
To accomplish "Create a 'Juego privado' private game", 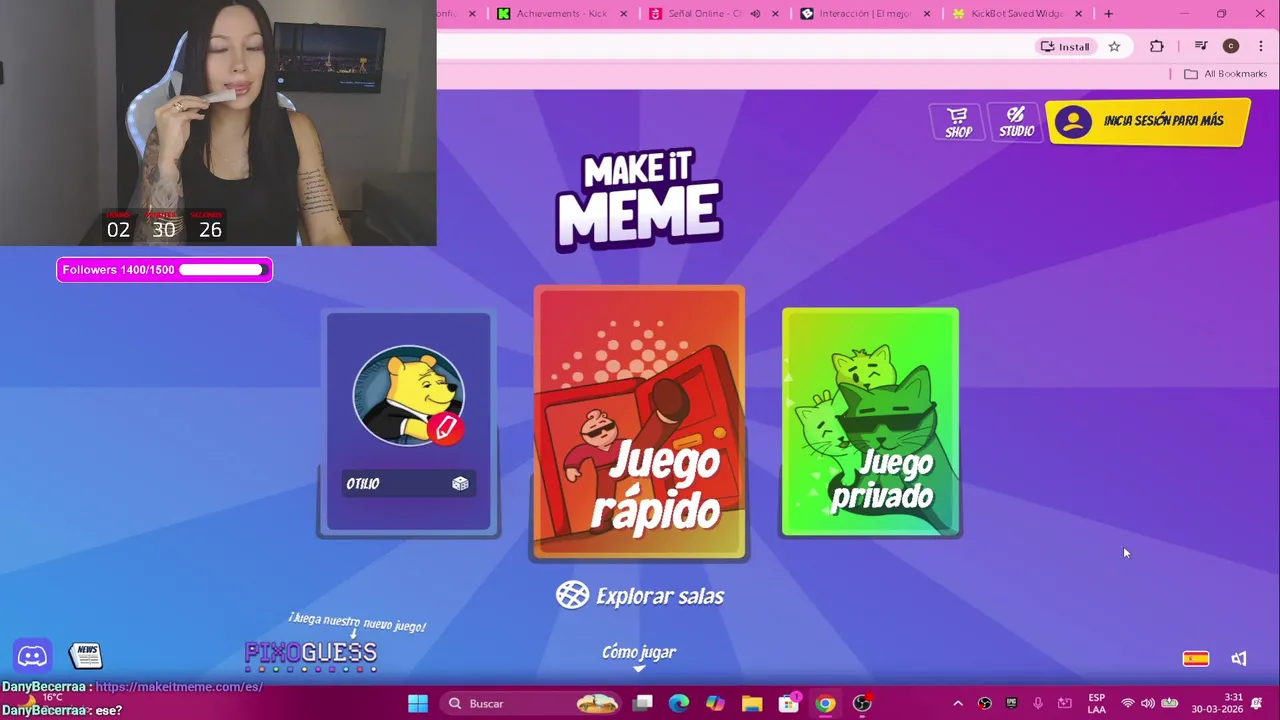I will (x=870, y=422).
